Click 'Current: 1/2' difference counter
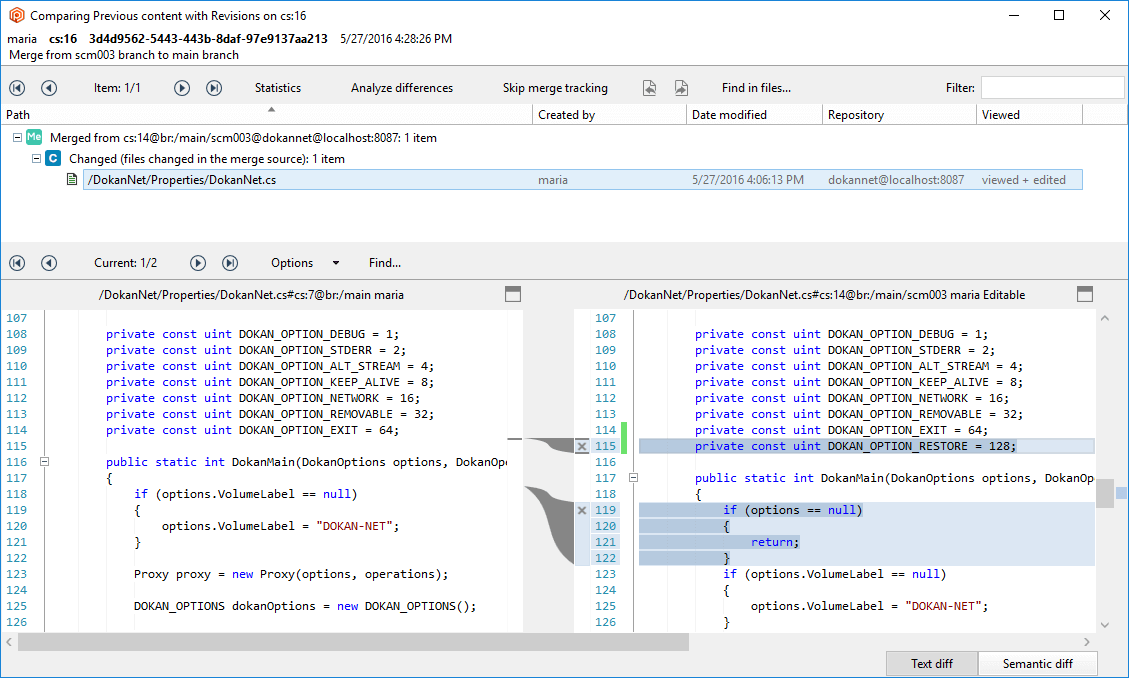This screenshot has height=678, width=1129. [125, 263]
